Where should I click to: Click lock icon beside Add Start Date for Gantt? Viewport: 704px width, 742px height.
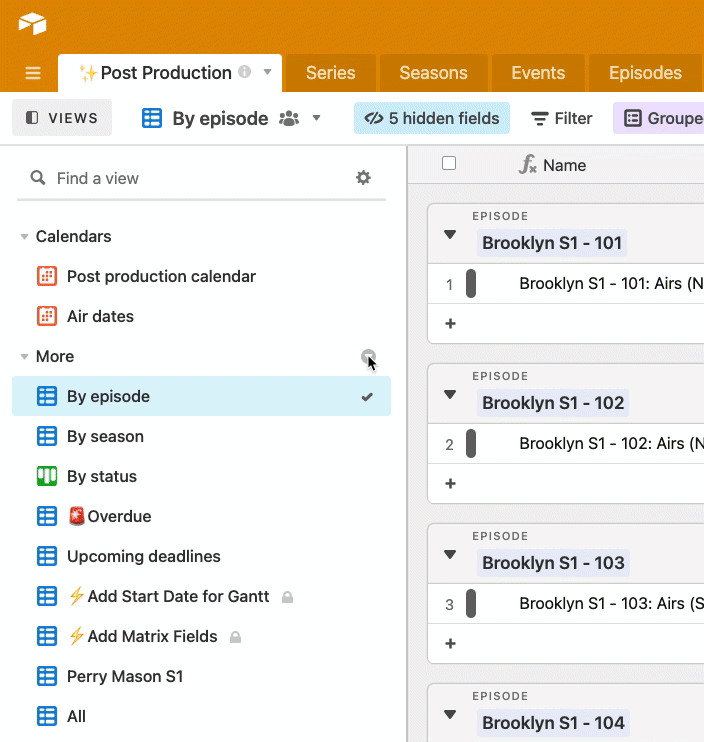[x=287, y=597]
